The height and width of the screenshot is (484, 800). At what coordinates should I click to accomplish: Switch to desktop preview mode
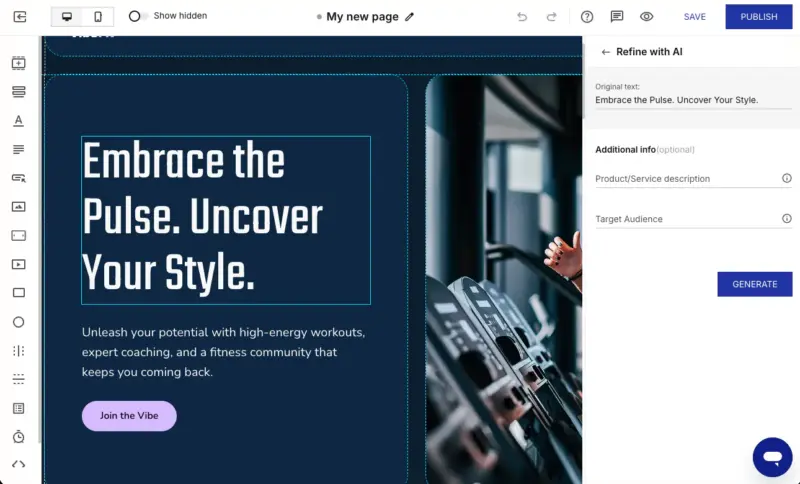pos(67,17)
